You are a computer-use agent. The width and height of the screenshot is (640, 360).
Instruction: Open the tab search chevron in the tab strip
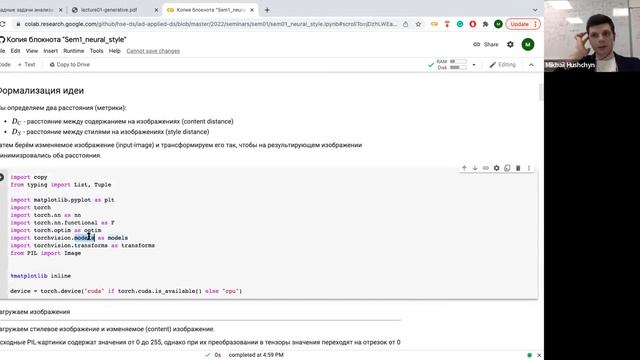pyautogui.click(x=535, y=10)
